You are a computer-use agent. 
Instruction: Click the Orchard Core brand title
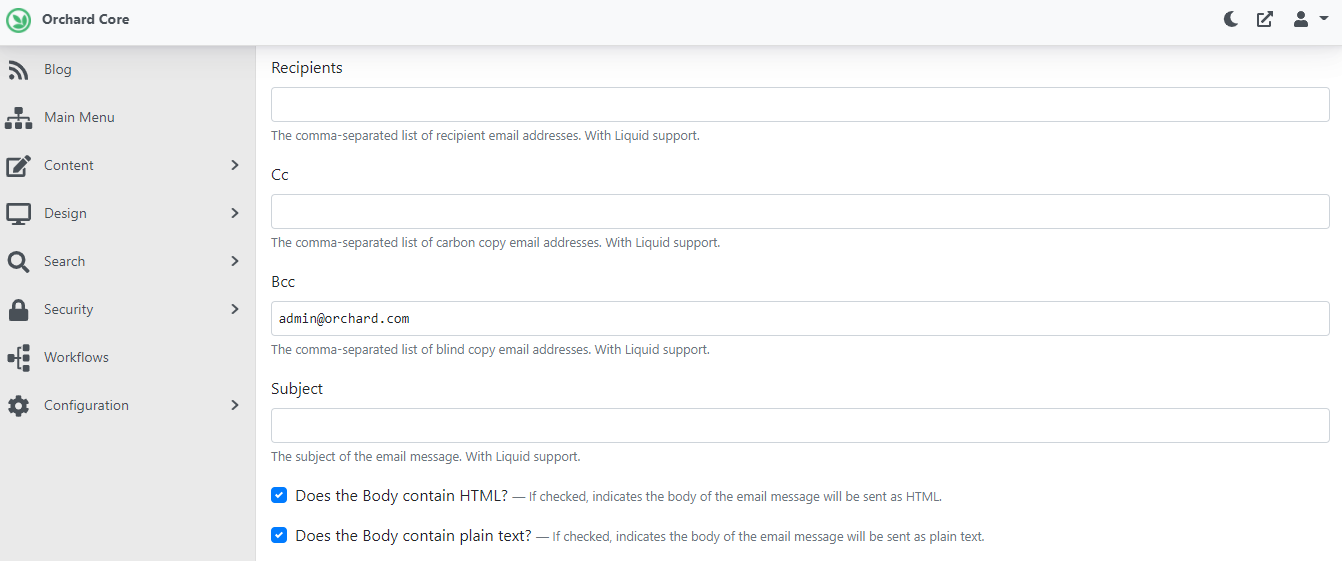[x=85, y=19]
